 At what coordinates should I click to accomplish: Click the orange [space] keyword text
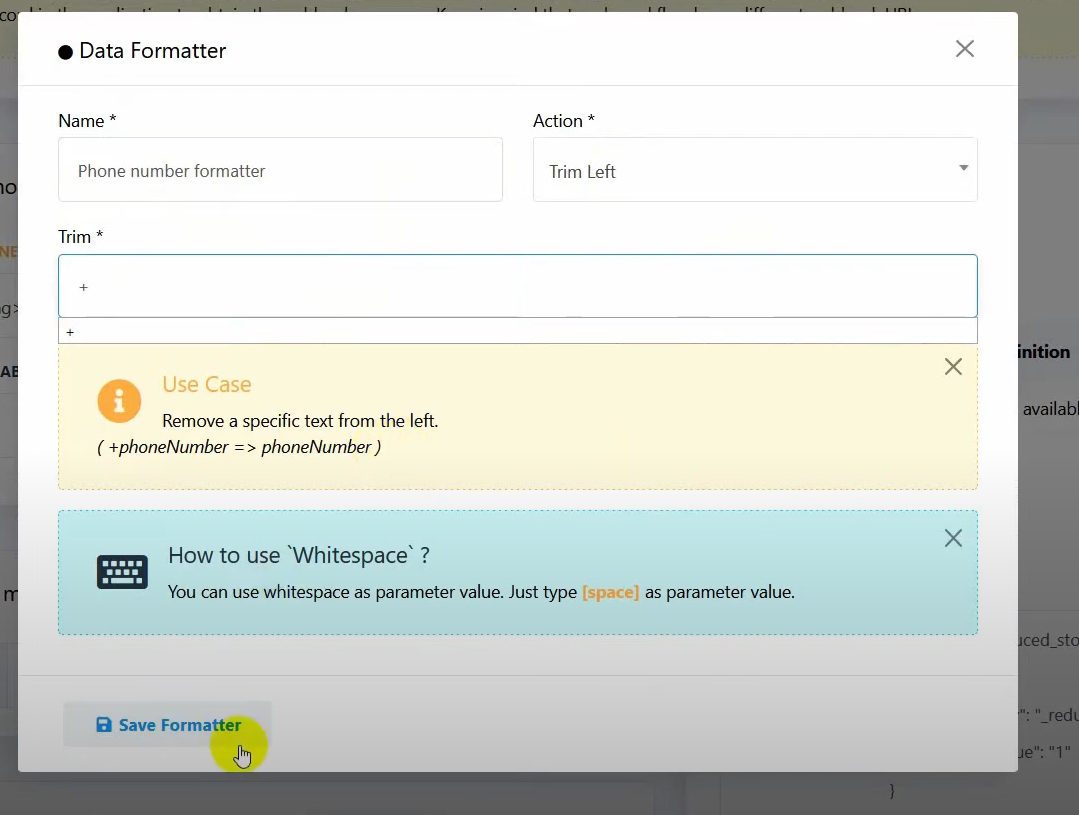click(x=610, y=592)
